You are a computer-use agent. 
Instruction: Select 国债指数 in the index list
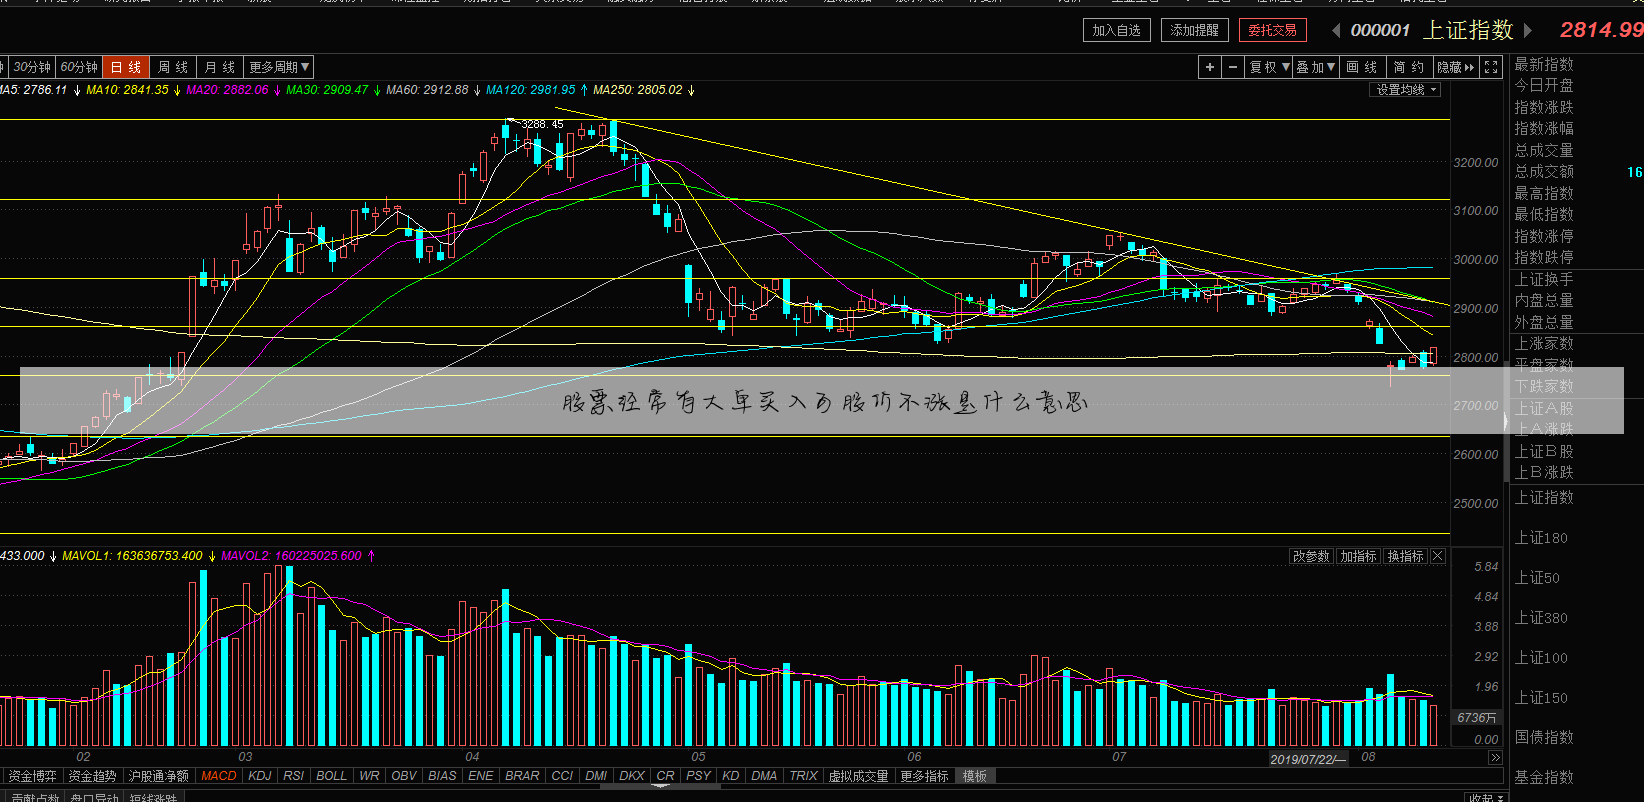[x=1544, y=737]
